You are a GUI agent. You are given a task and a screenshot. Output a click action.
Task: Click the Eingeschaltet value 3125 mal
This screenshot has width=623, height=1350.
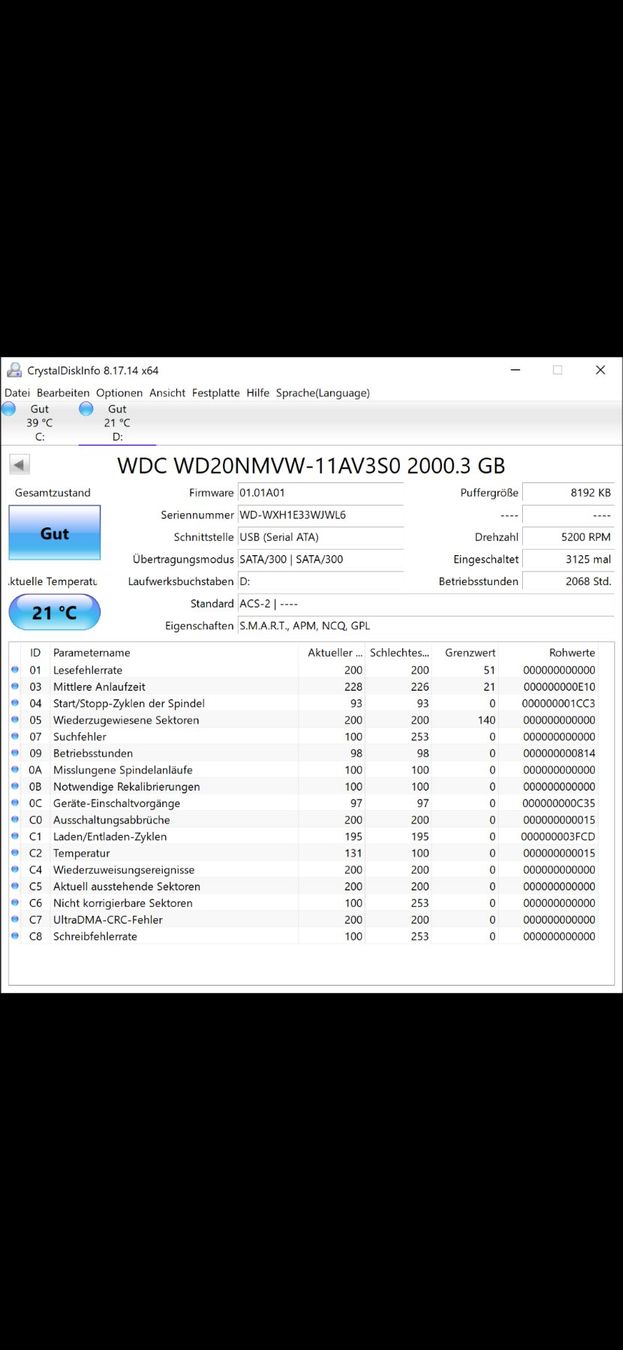coord(568,559)
